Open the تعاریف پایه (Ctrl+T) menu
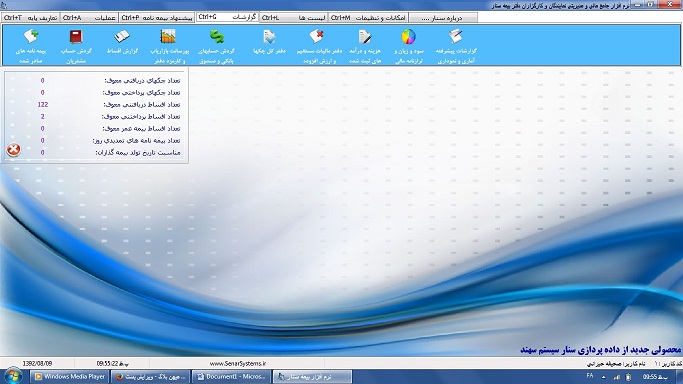Screen dimensions: 683x384 click(x=30, y=17)
